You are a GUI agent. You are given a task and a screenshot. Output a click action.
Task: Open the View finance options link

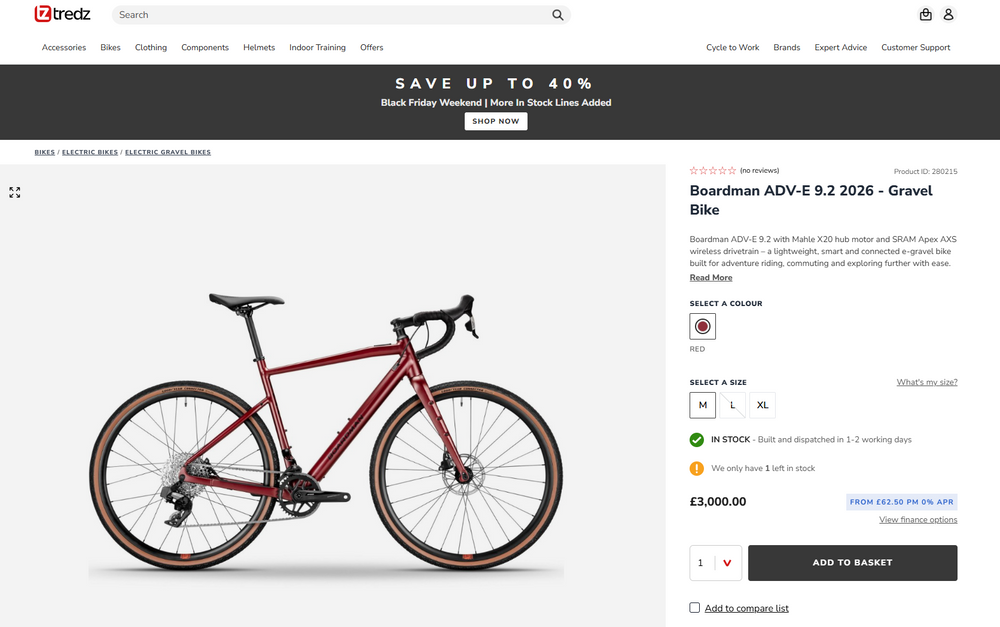click(918, 519)
